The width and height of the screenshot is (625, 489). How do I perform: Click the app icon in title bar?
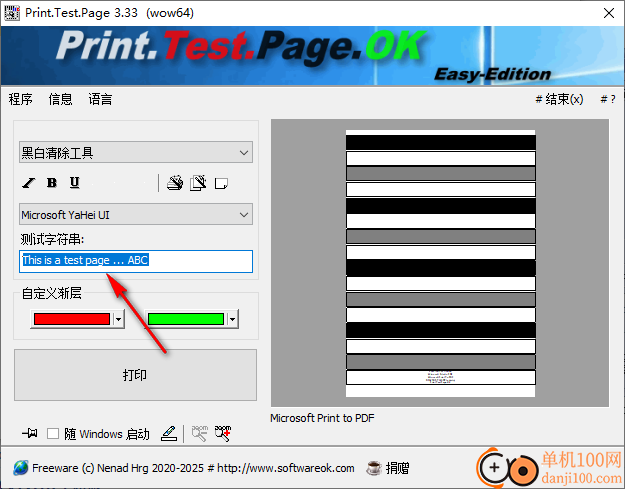pos(12,13)
